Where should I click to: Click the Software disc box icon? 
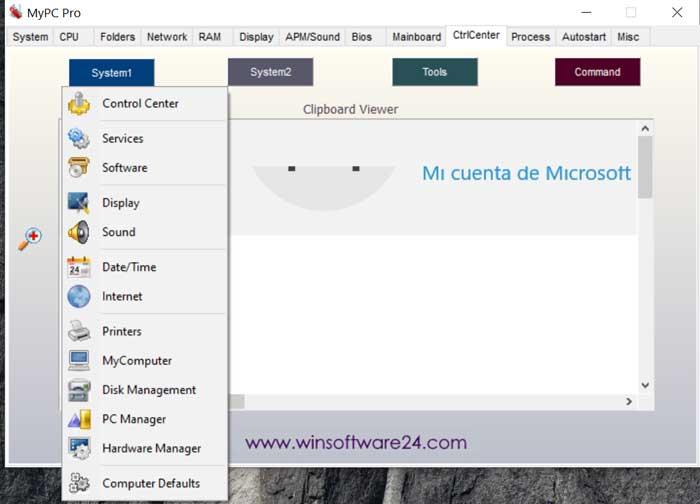click(79, 167)
